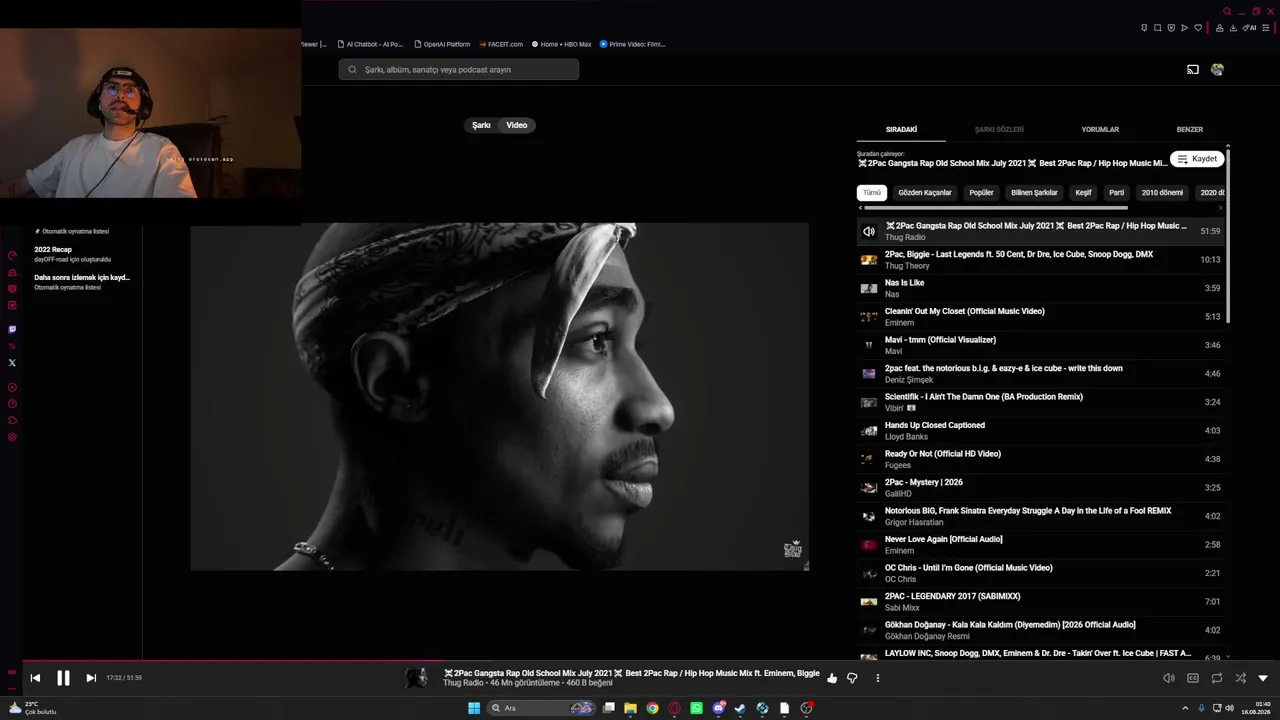Switch to Video mode
Image resolution: width=1280 pixels, height=720 pixels.
pos(517,125)
